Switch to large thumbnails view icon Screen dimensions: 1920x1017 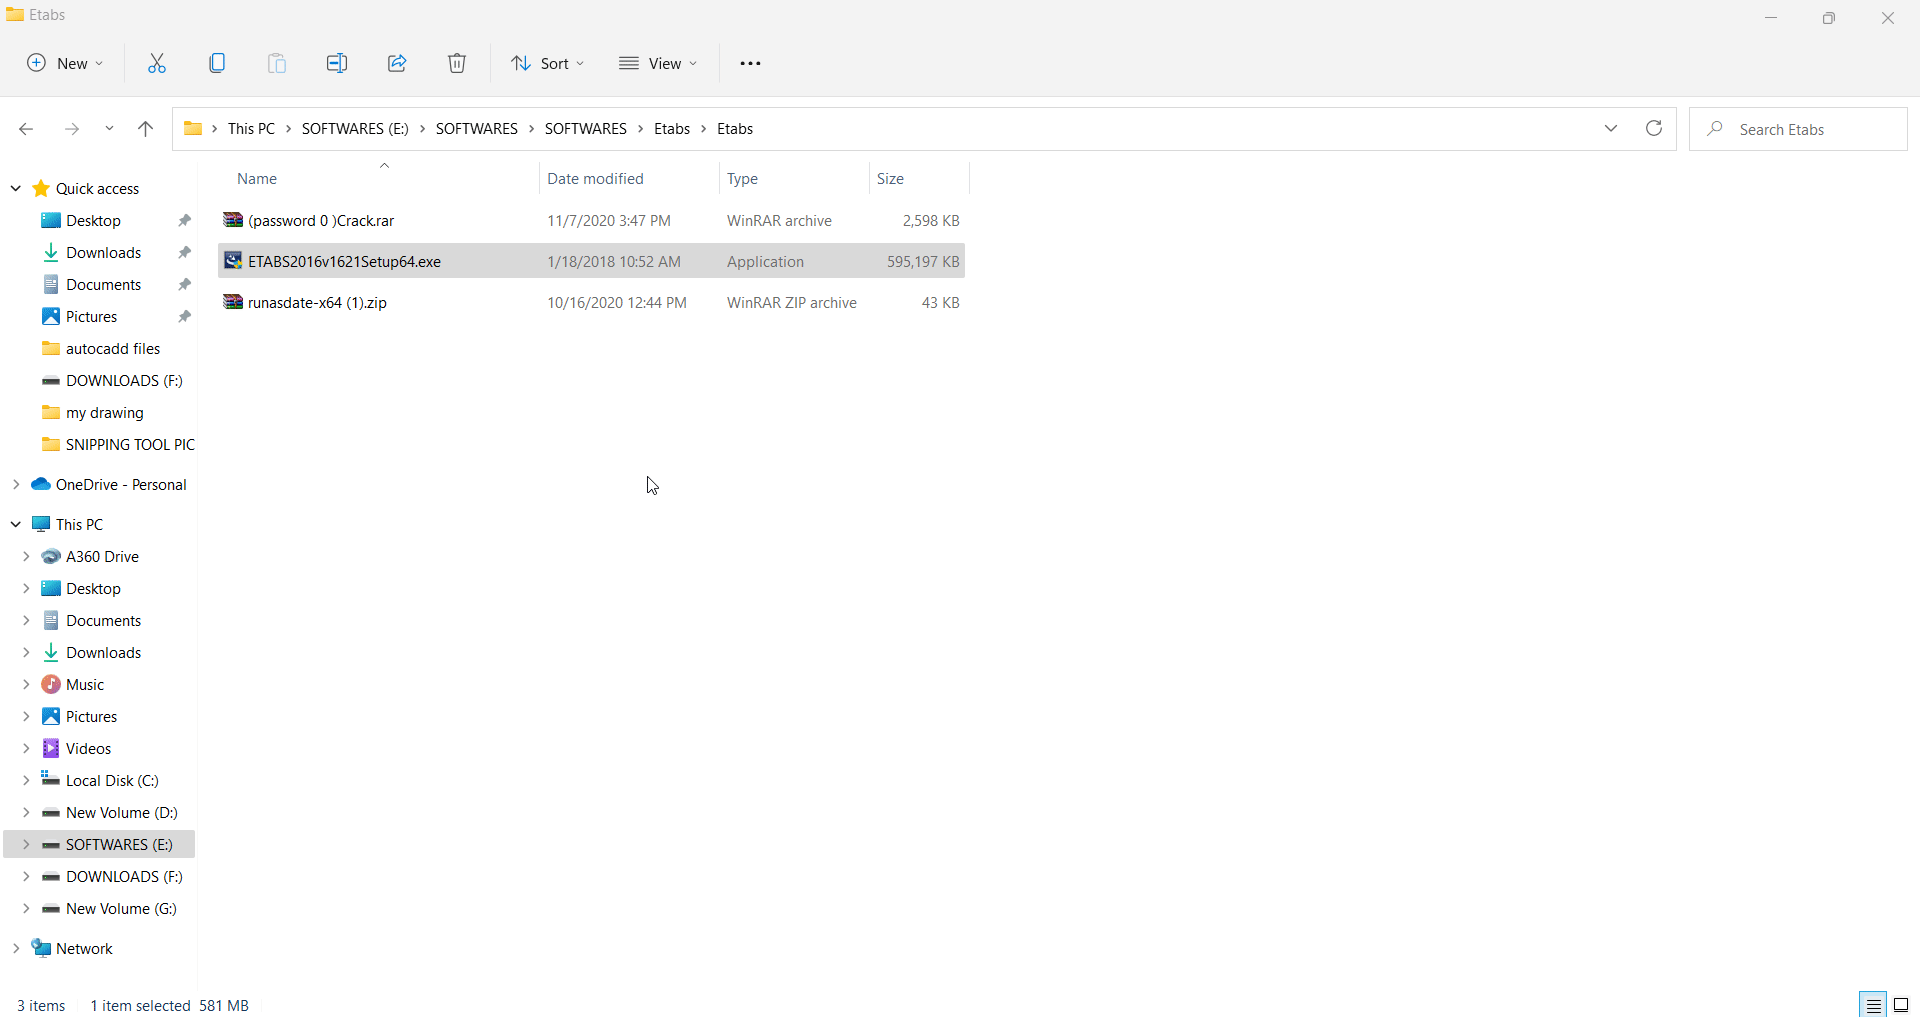(x=1901, y=1005)
